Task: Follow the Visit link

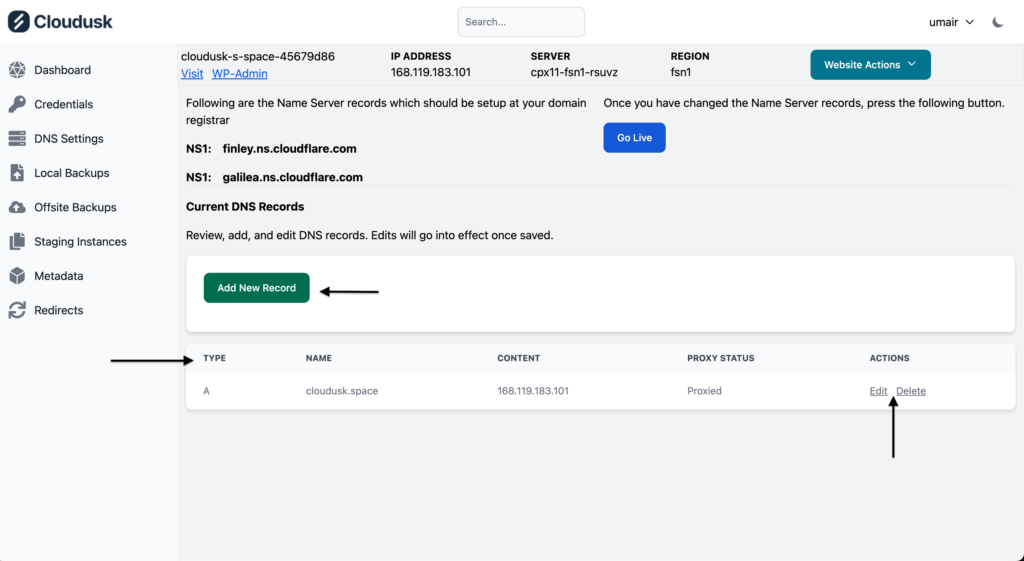Action: tap(192, 74)
